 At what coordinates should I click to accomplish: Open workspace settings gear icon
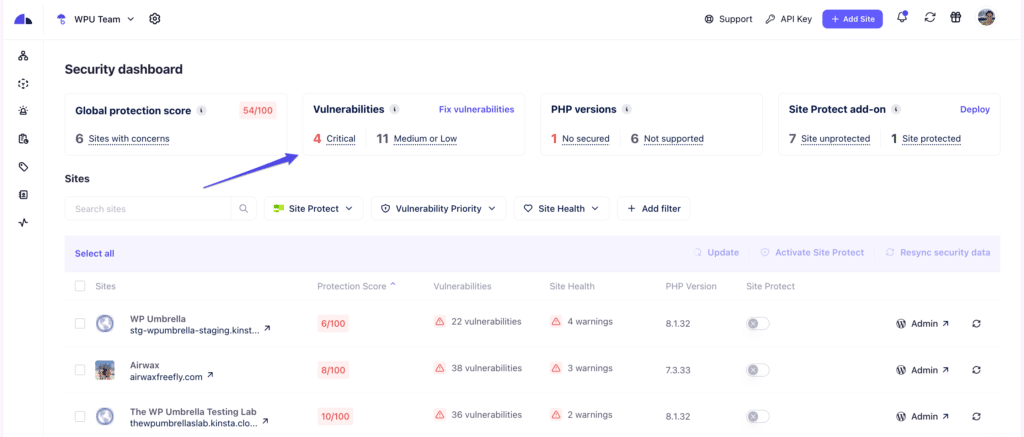click(x=155, y=19)
